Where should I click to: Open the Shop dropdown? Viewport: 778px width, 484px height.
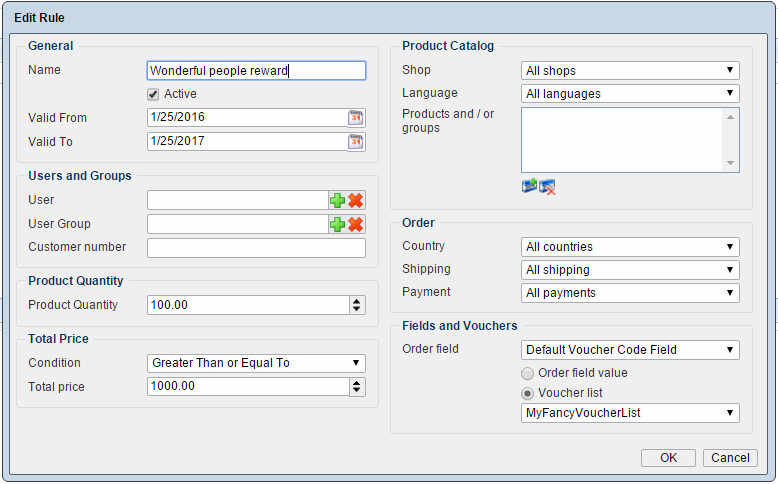tap(630, 71)
